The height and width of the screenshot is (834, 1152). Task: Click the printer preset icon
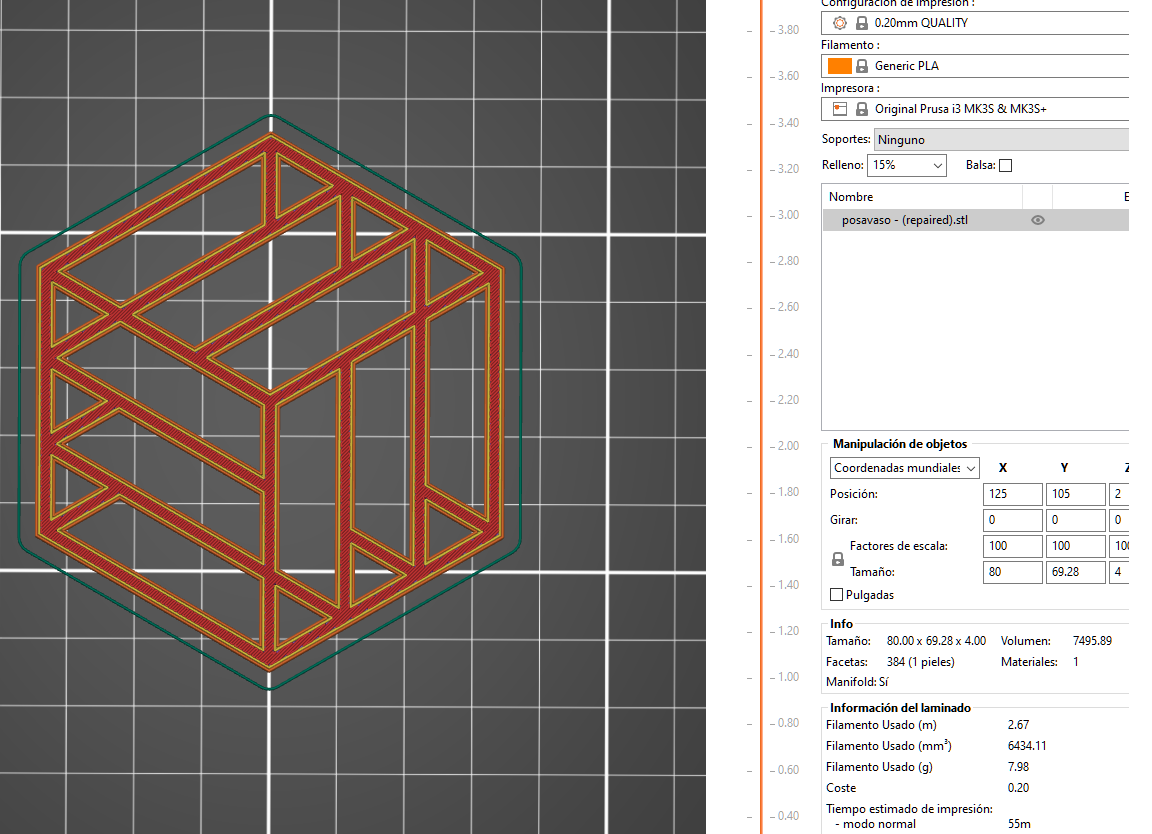tap(839, 109)
